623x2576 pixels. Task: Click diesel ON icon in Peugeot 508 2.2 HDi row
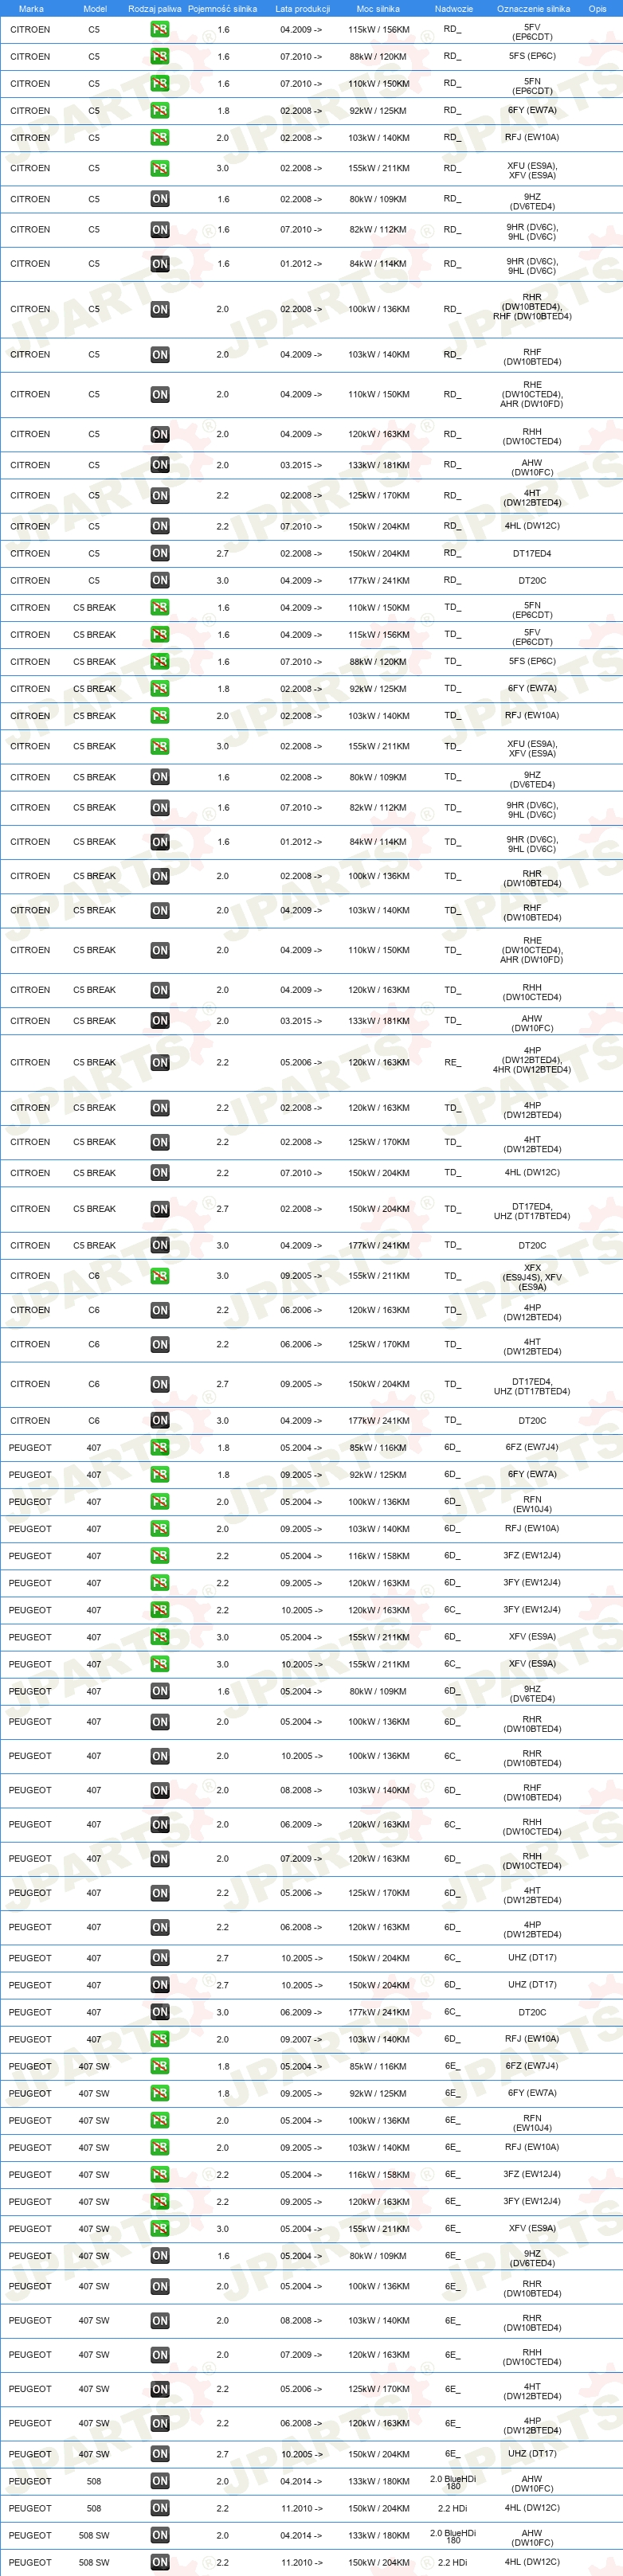pyautogui.click(x=159, y=2508)
